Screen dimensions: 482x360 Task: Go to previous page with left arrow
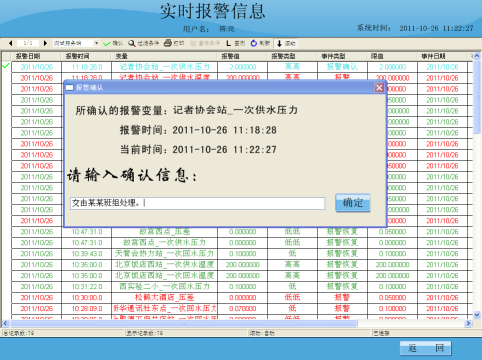click(11, 43)
